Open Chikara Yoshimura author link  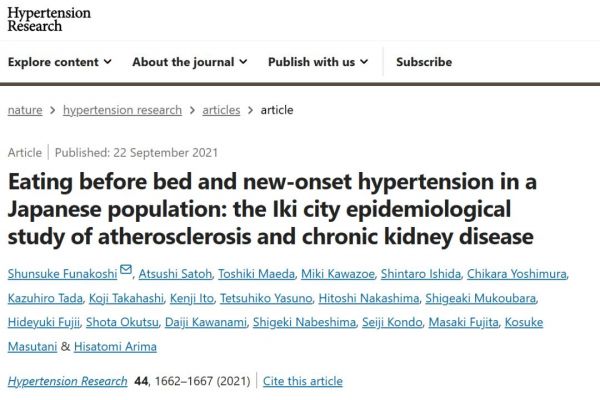[517, 274]
